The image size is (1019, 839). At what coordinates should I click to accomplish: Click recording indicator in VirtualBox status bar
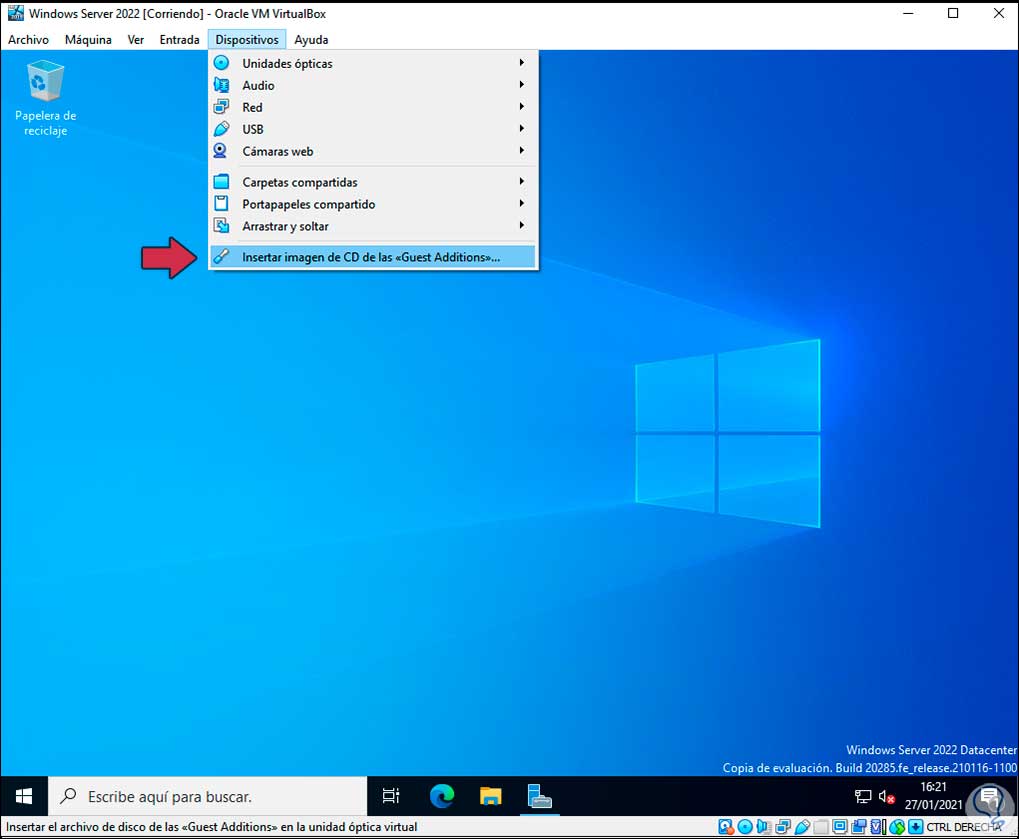point(859,827)
